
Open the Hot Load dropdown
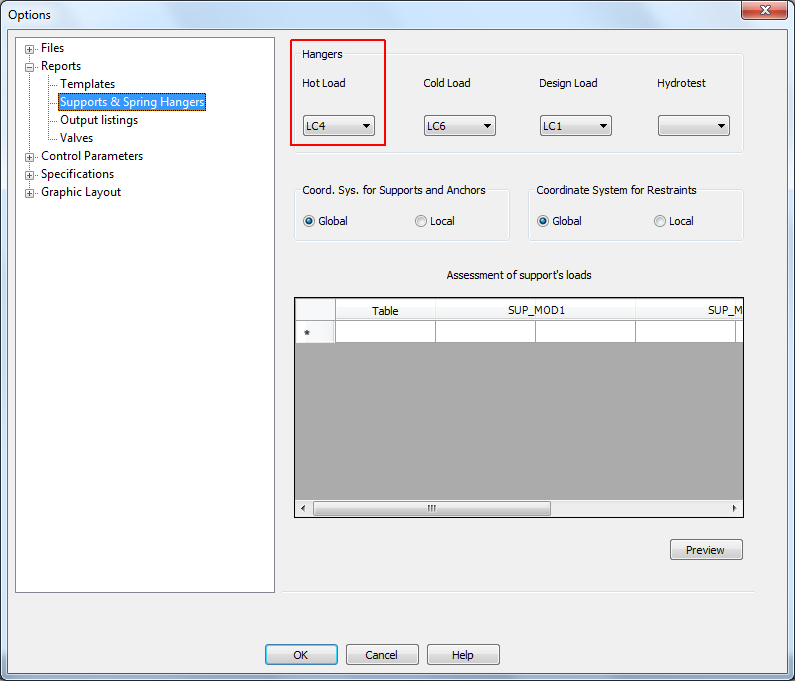coord(339,126)
